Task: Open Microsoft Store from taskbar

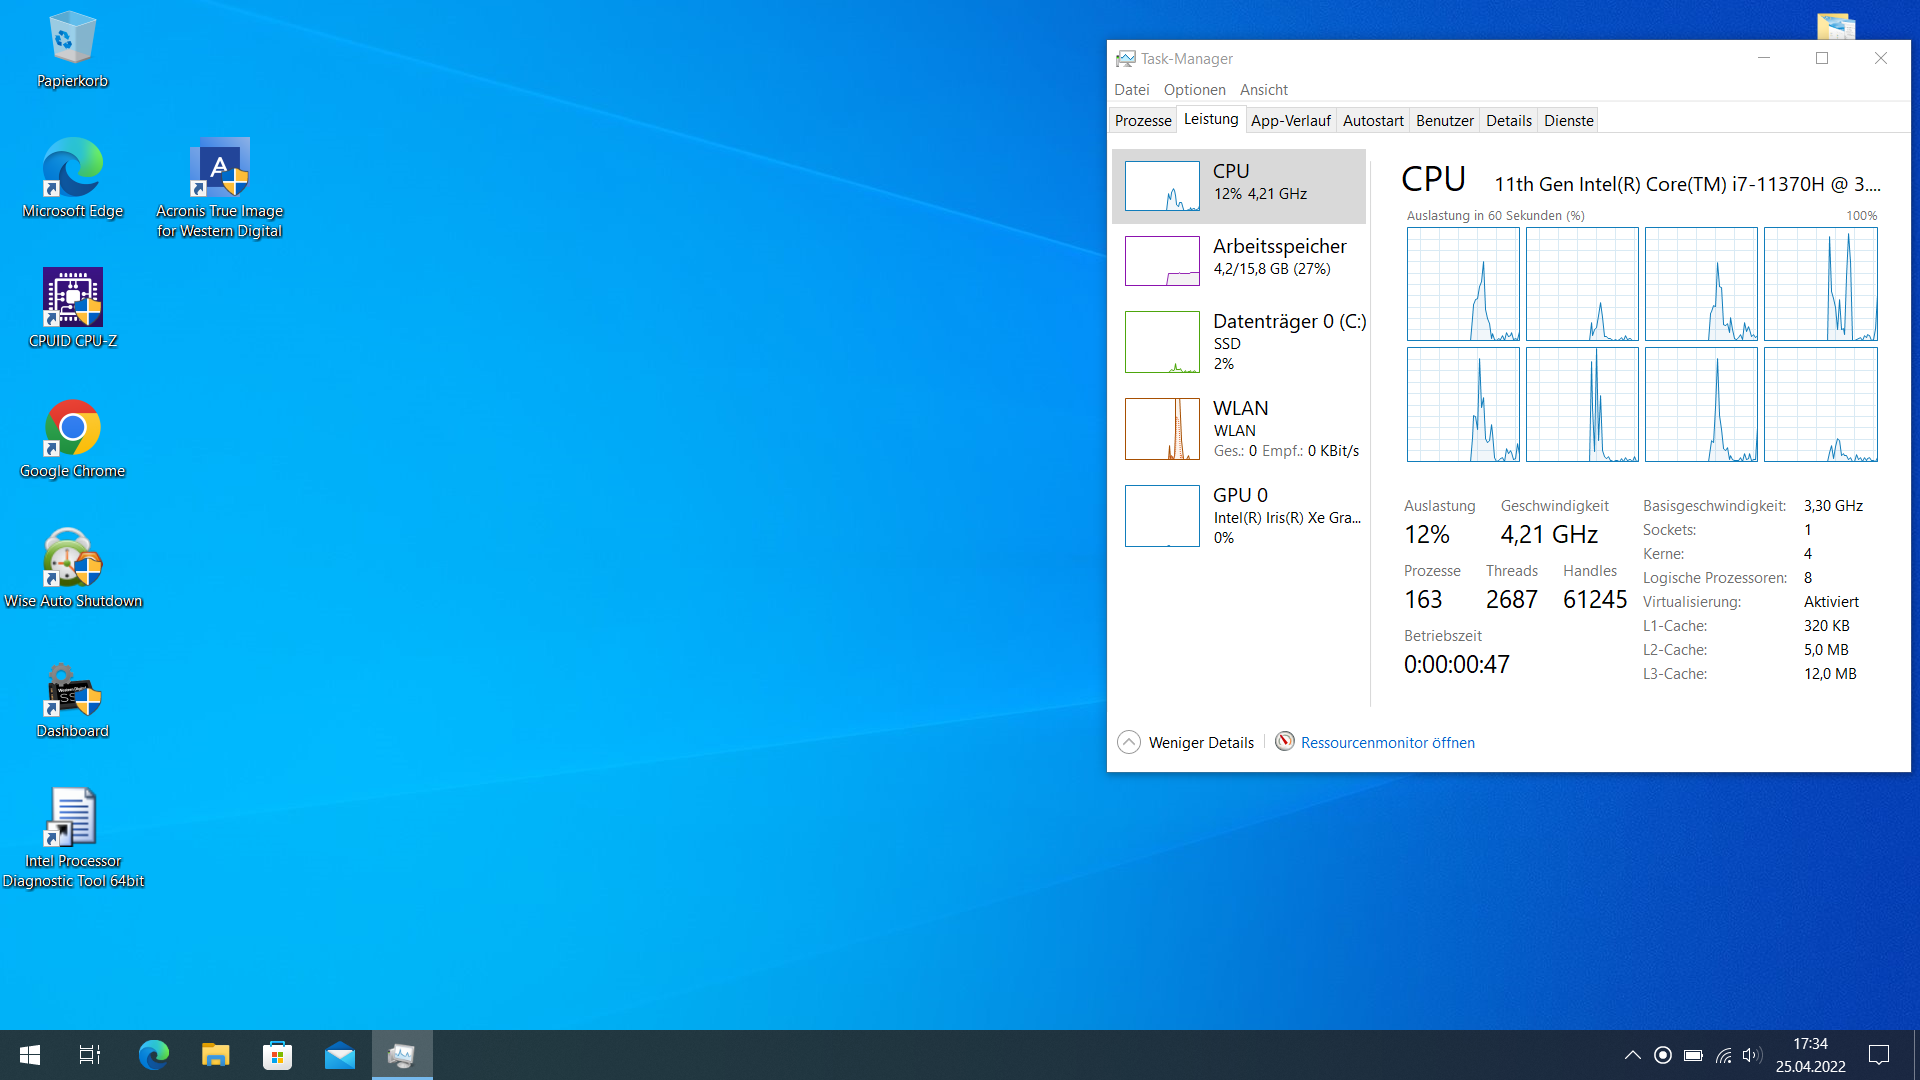Action: click(x=277, y=1055)
